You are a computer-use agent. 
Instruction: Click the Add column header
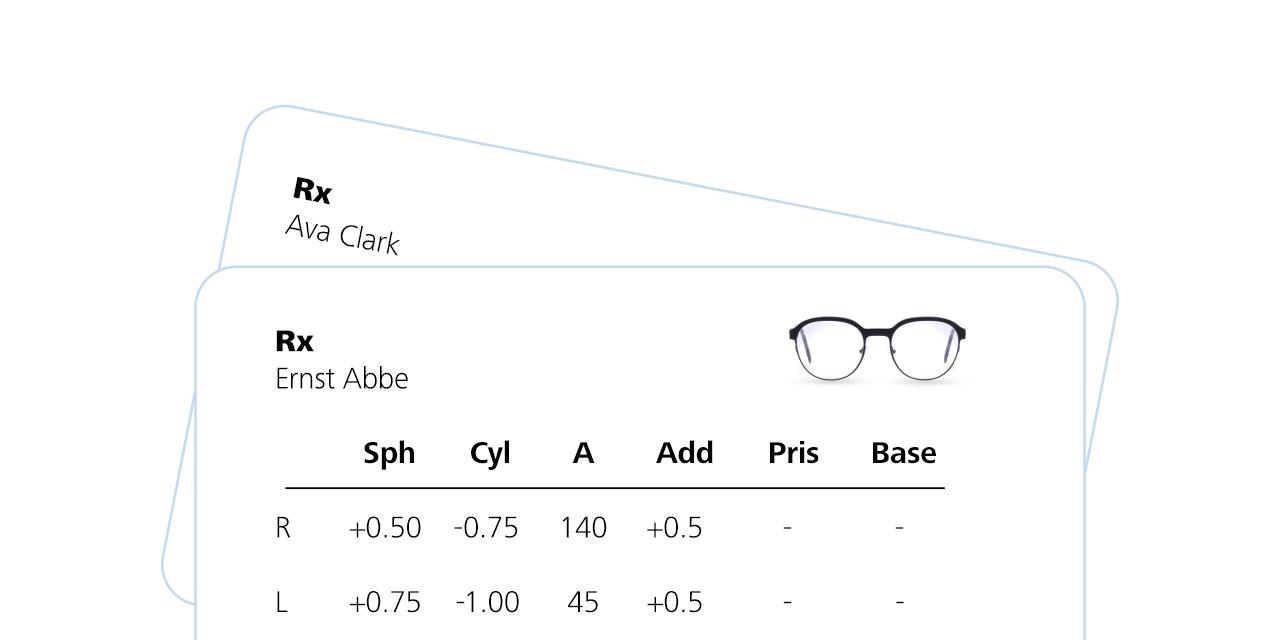click(684, 453)
